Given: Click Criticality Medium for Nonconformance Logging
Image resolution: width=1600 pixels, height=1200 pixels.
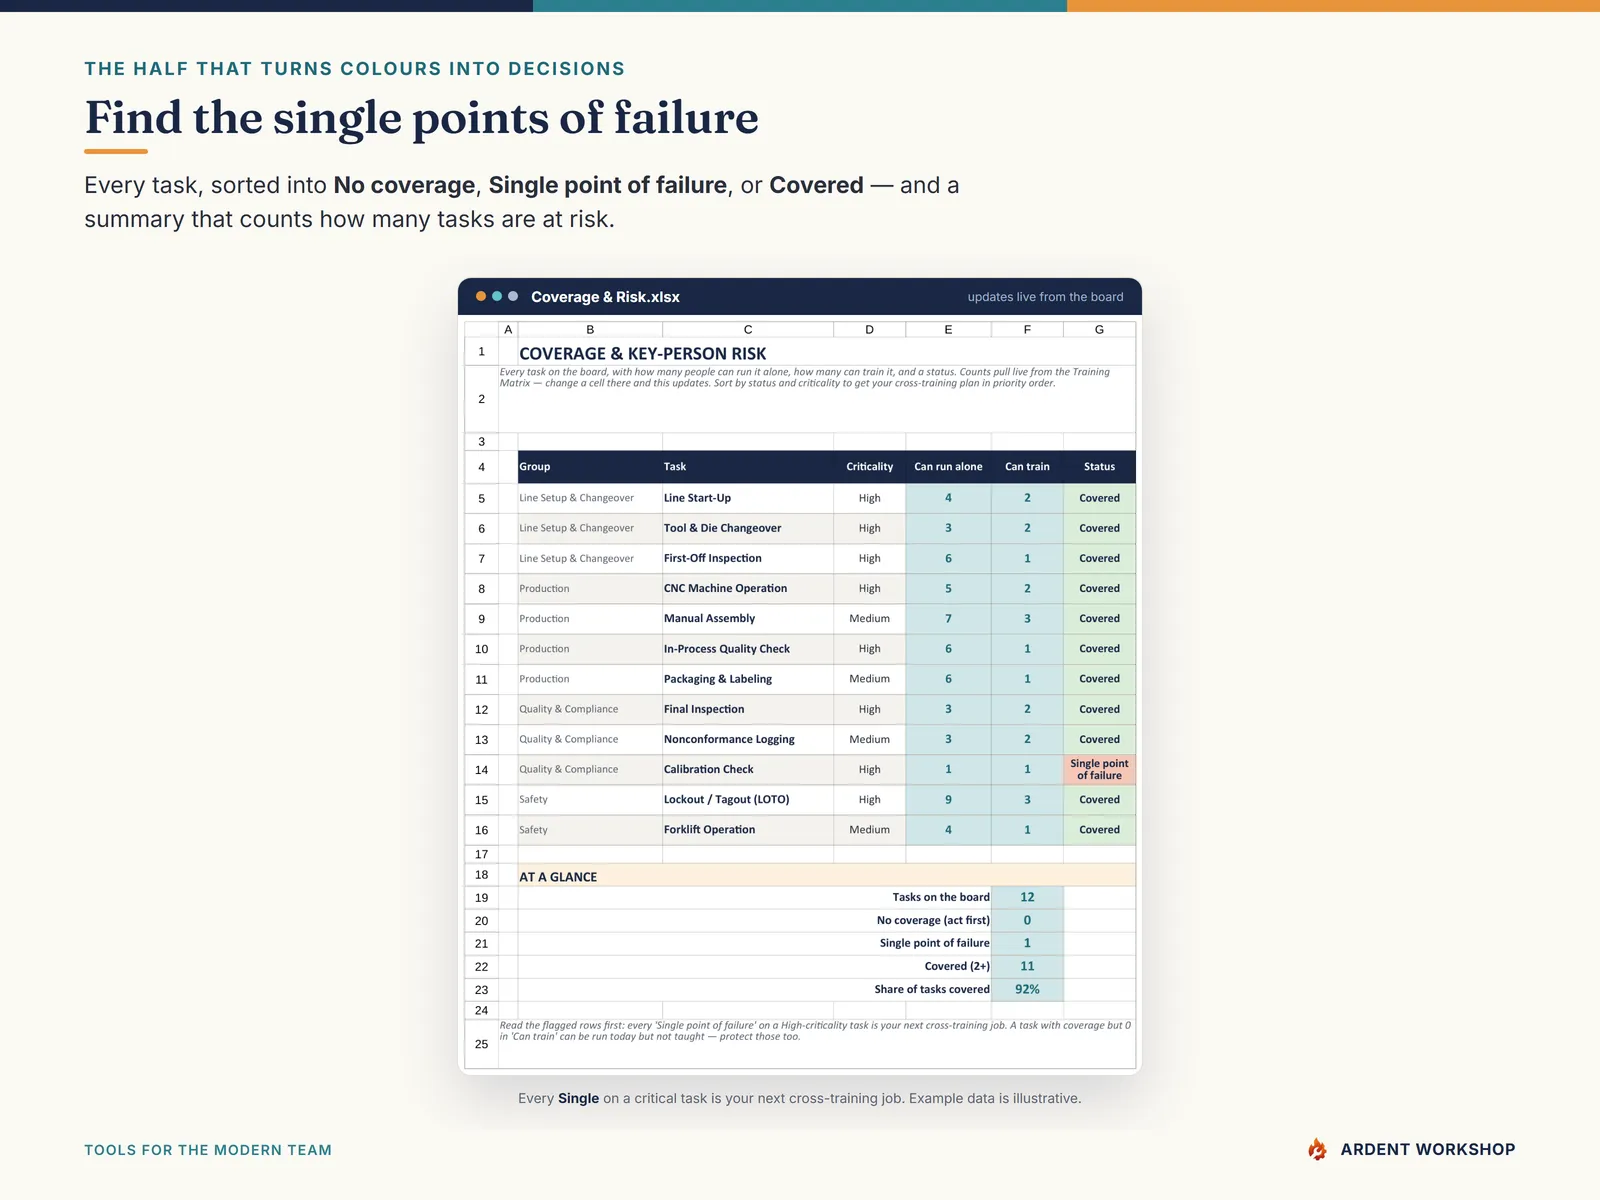Looking at the screenshot, I should (869, 739).
